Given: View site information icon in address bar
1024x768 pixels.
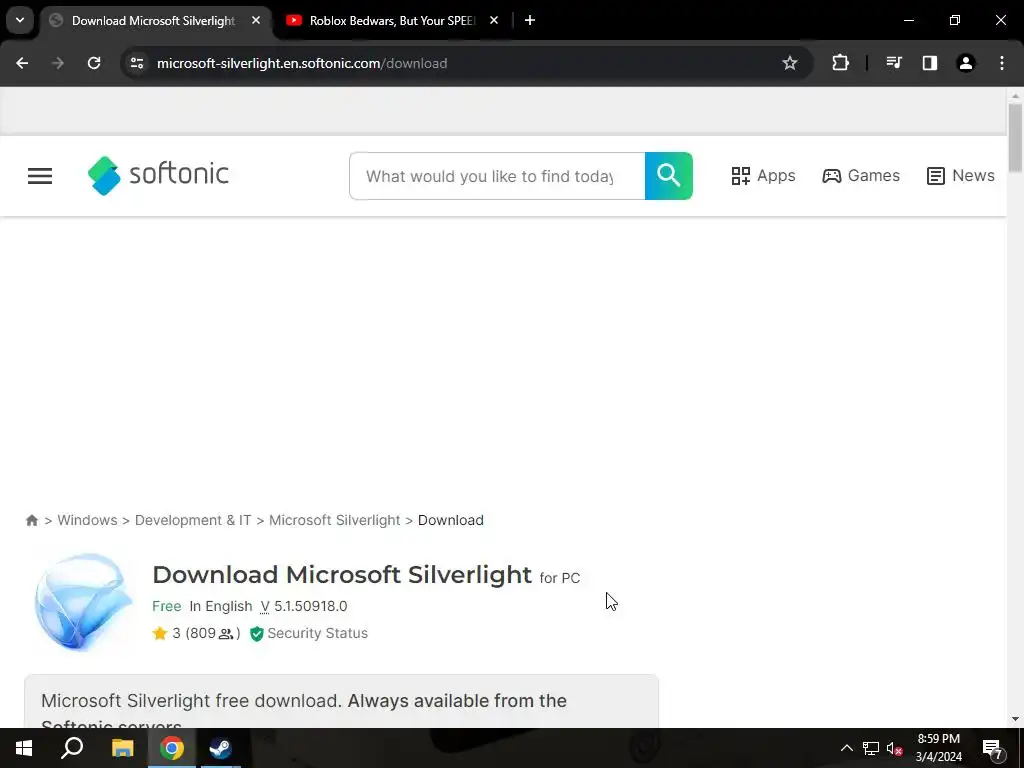Looking at the screenshot, I should (x=137, y=63).
